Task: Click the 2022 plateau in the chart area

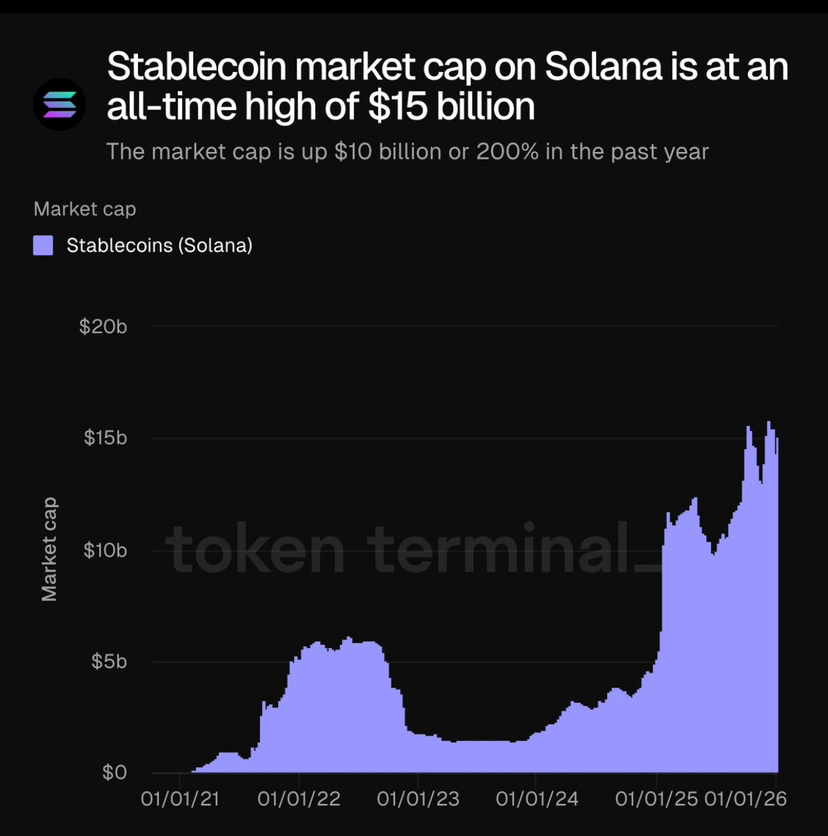Action: pos(340,700)
